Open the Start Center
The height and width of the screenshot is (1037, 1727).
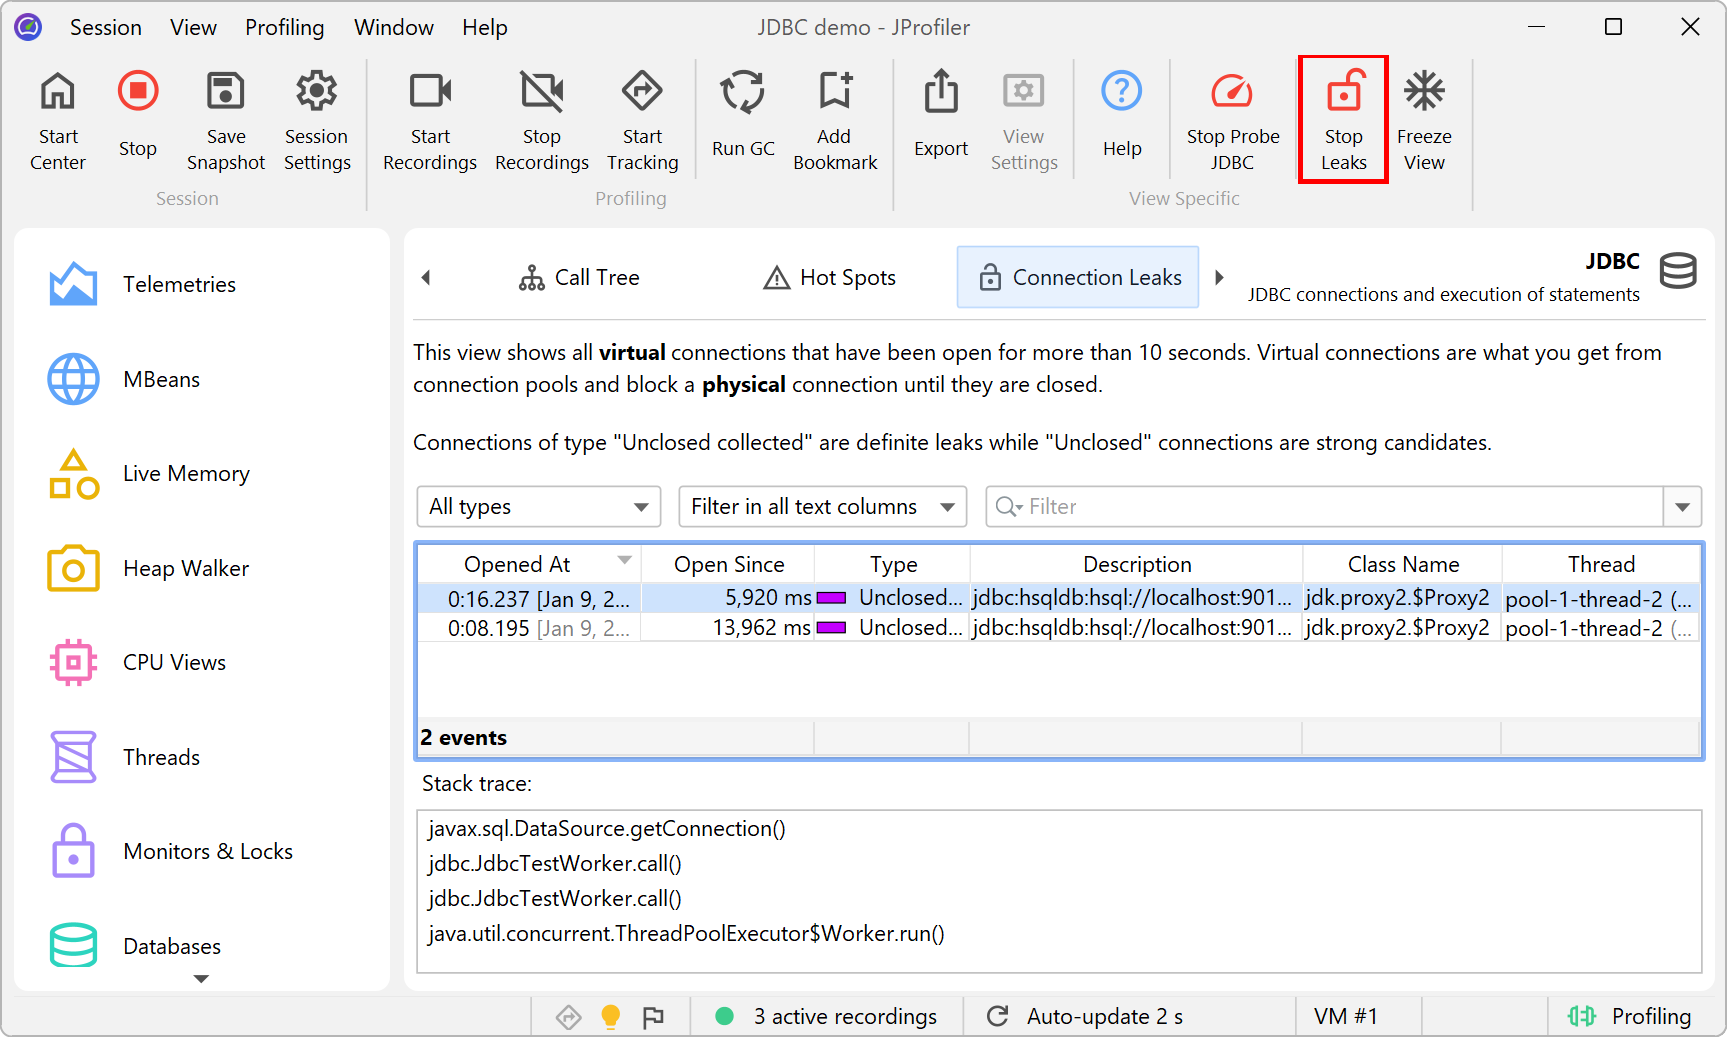(x=58, y=93)
